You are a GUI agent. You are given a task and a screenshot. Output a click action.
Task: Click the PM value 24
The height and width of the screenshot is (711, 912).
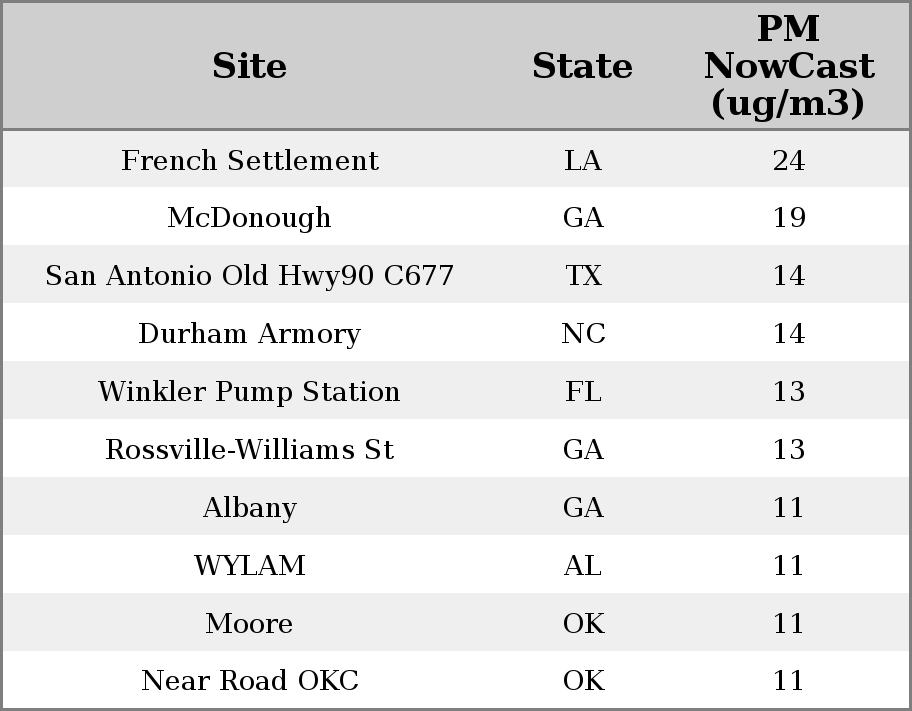(x=789, y=160)
